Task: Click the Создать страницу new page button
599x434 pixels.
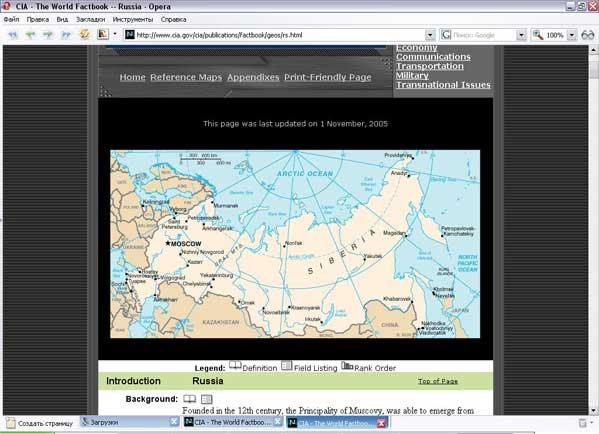Action: coord(39,423)
